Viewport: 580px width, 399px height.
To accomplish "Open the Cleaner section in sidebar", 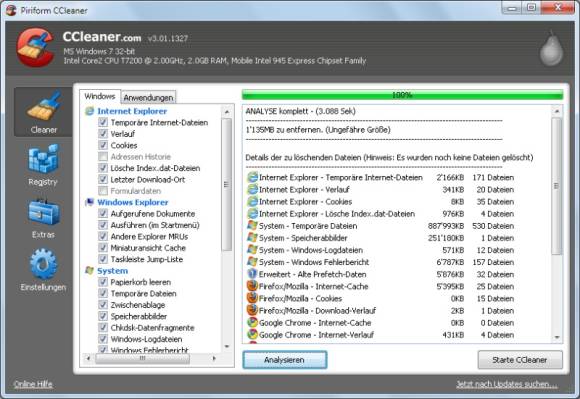I will click(x=43, y=112).
